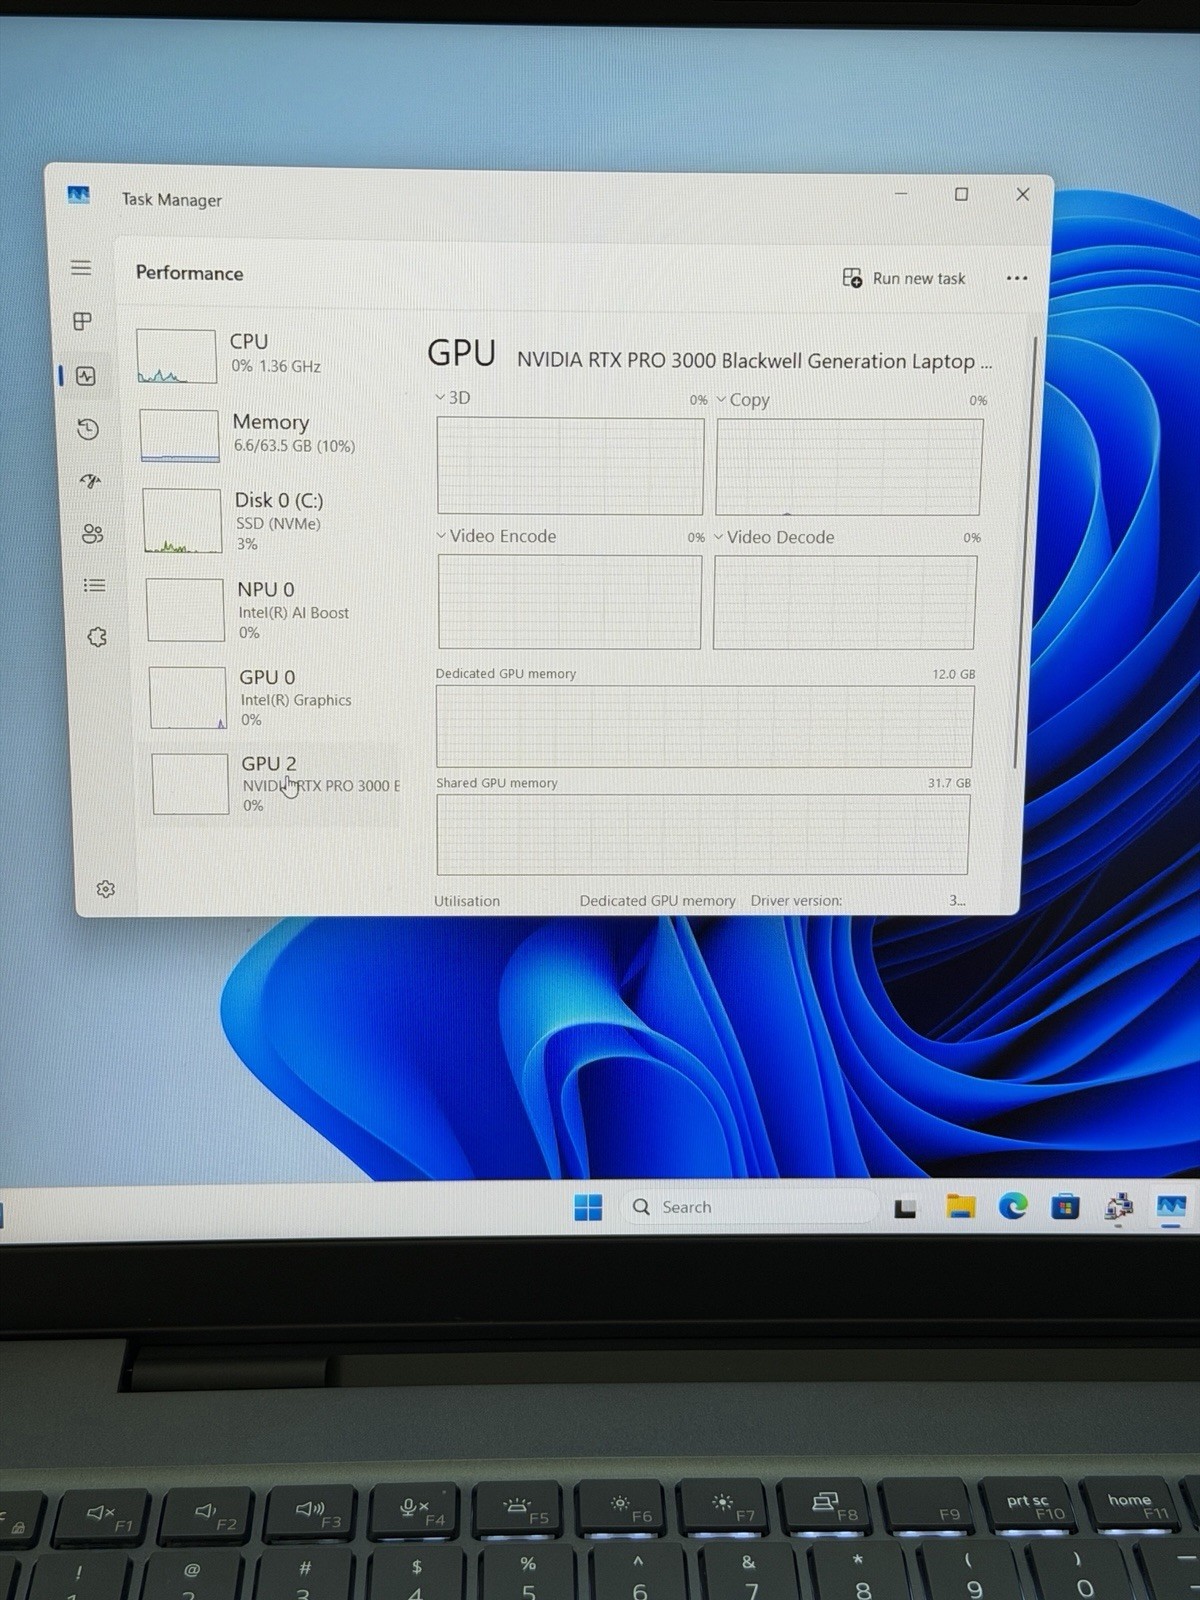Viewport: 1200px width, 1600px height.
Task: Click the network computers icon on taskbar
Action: pyautogui.click(x=1118, y=1208)
